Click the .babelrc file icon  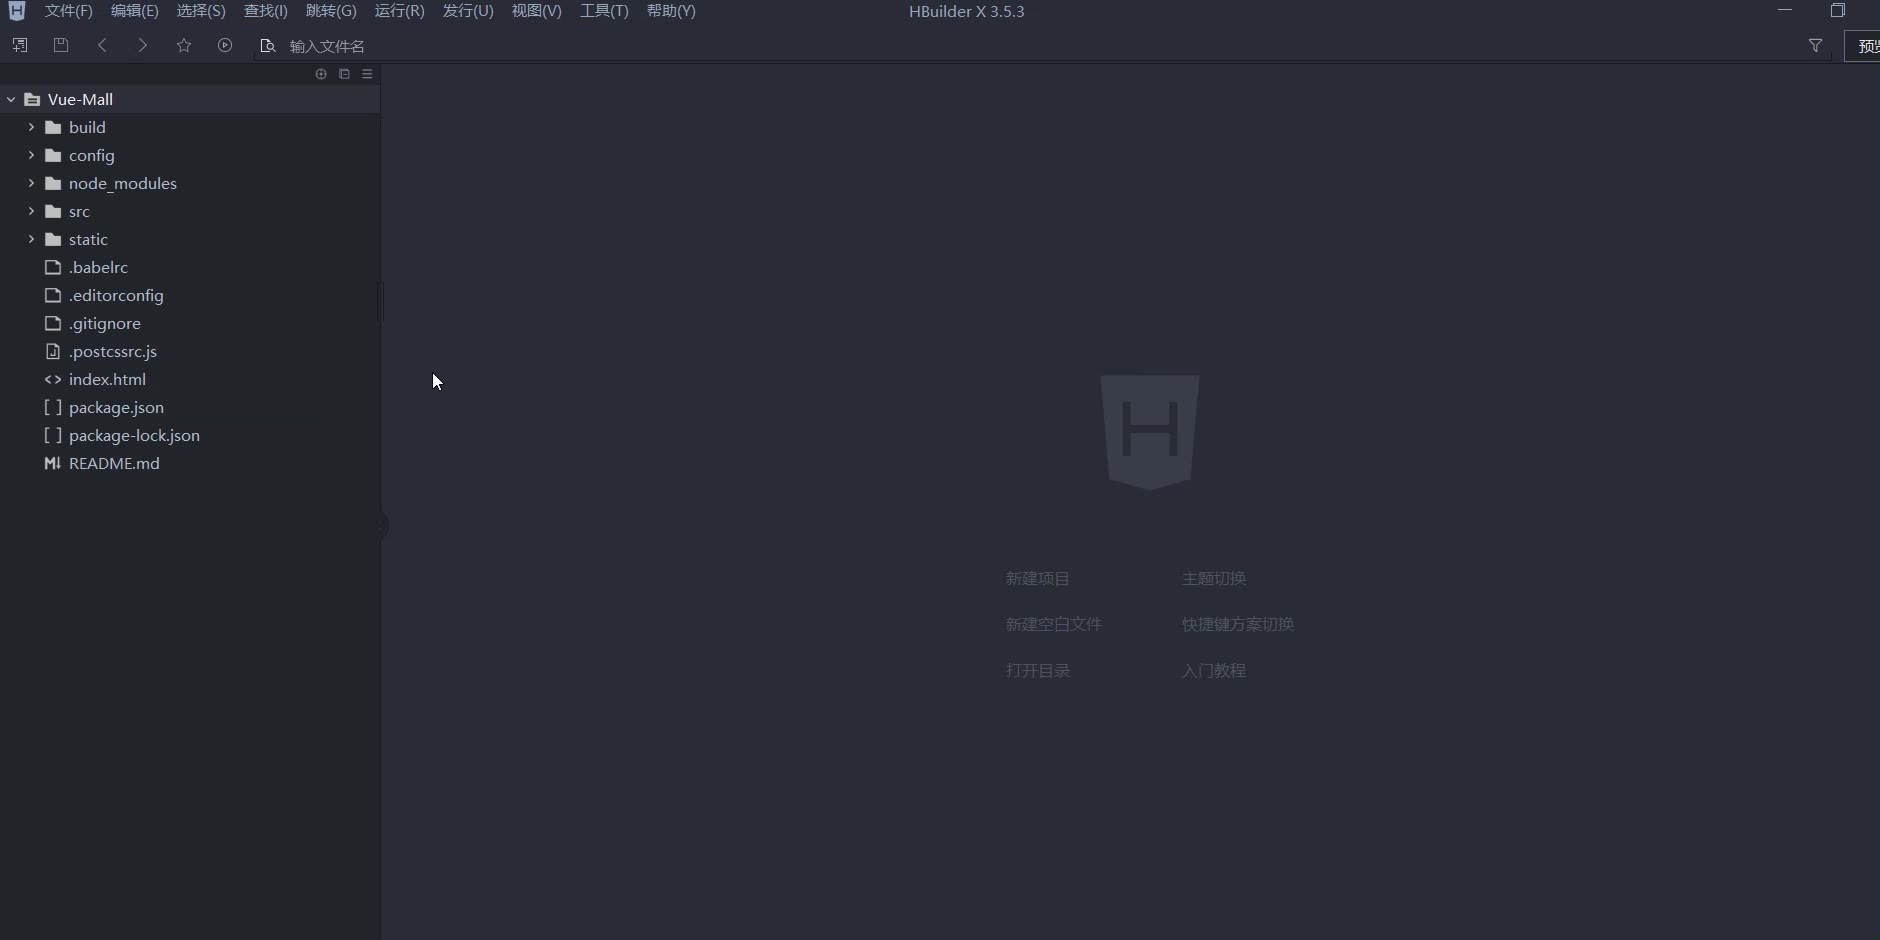tap(53, 267)
